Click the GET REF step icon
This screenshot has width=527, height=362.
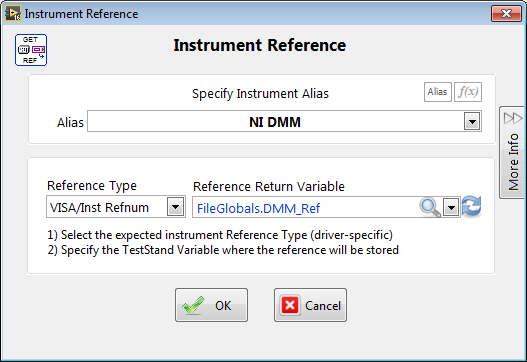tap(31, 50)
